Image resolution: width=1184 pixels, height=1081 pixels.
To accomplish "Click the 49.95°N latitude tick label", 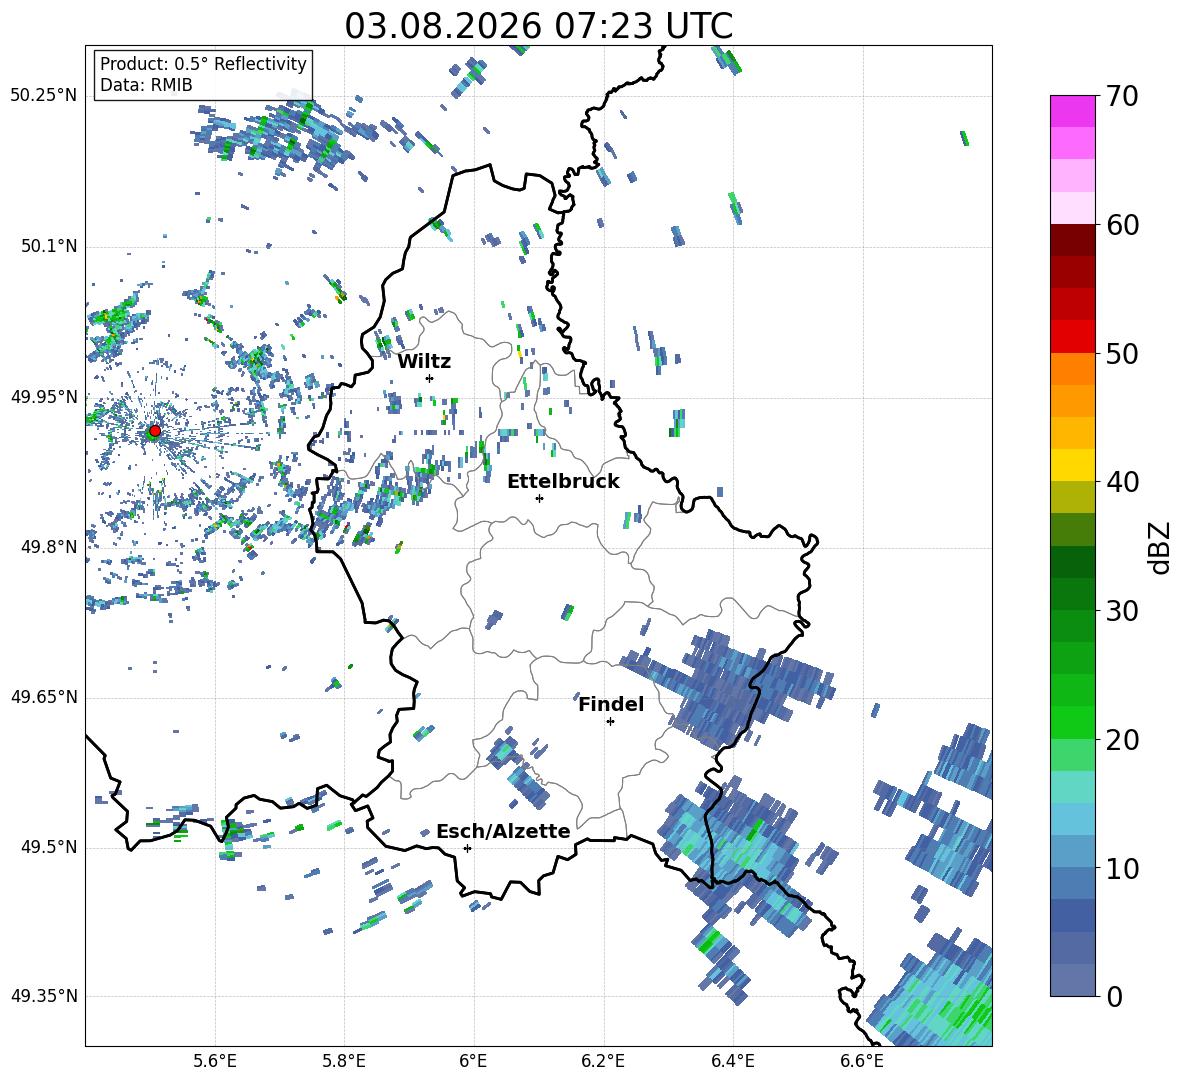I will click(45, 397).
